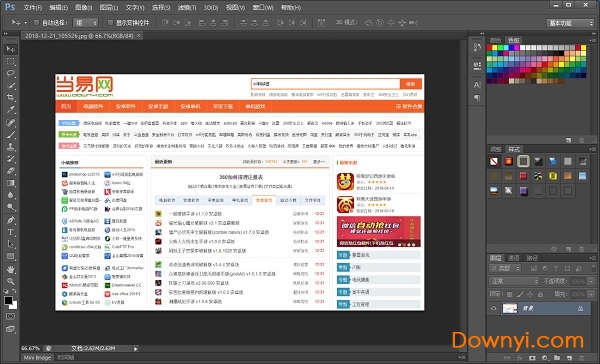This screenshot has height=364, width=600.
Task: Open the Paragraph panel icon in dock
Action: [477, 98]
